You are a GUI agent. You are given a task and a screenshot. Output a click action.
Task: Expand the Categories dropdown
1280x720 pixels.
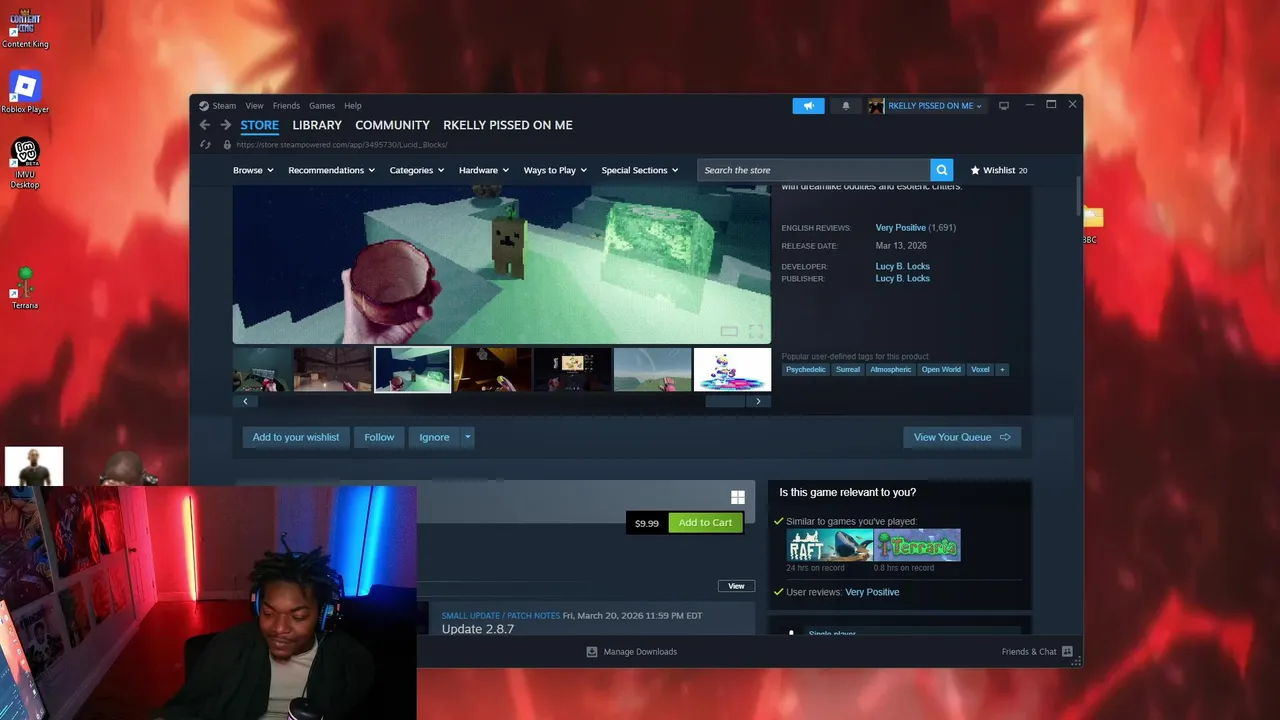click(x=417, y=170)
